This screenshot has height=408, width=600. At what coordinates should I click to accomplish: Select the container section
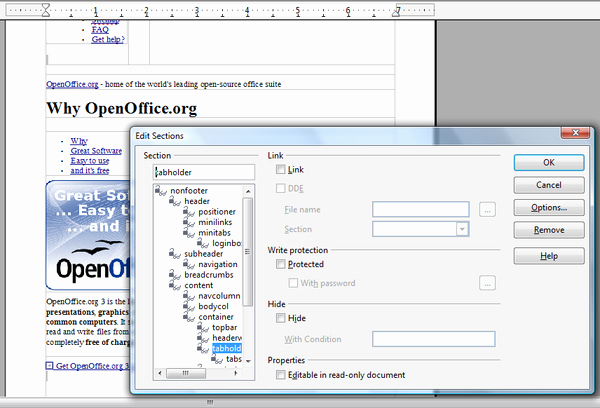(216, 317)
